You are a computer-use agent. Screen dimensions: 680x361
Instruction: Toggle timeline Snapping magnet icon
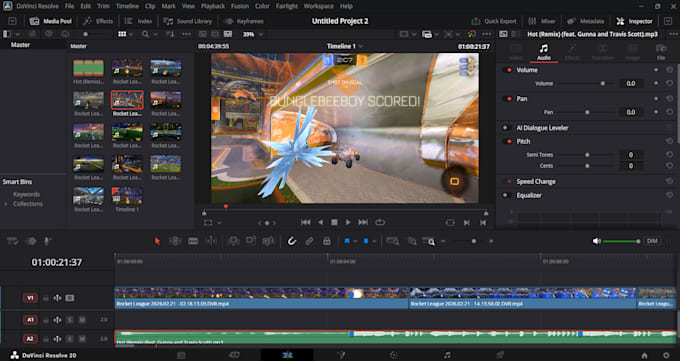[292, 241]
